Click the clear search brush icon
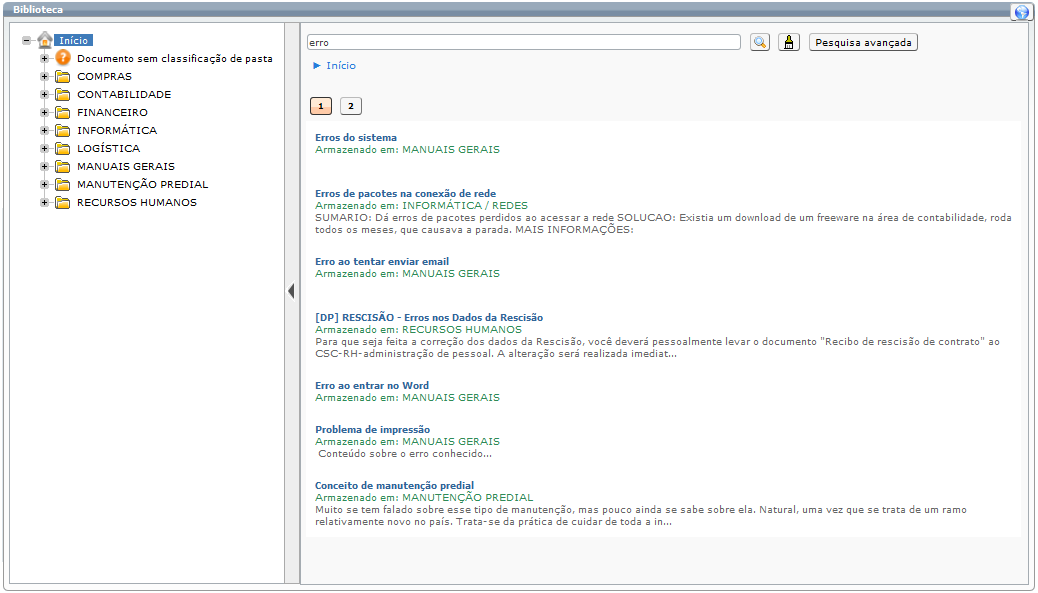 click(789, 42)
